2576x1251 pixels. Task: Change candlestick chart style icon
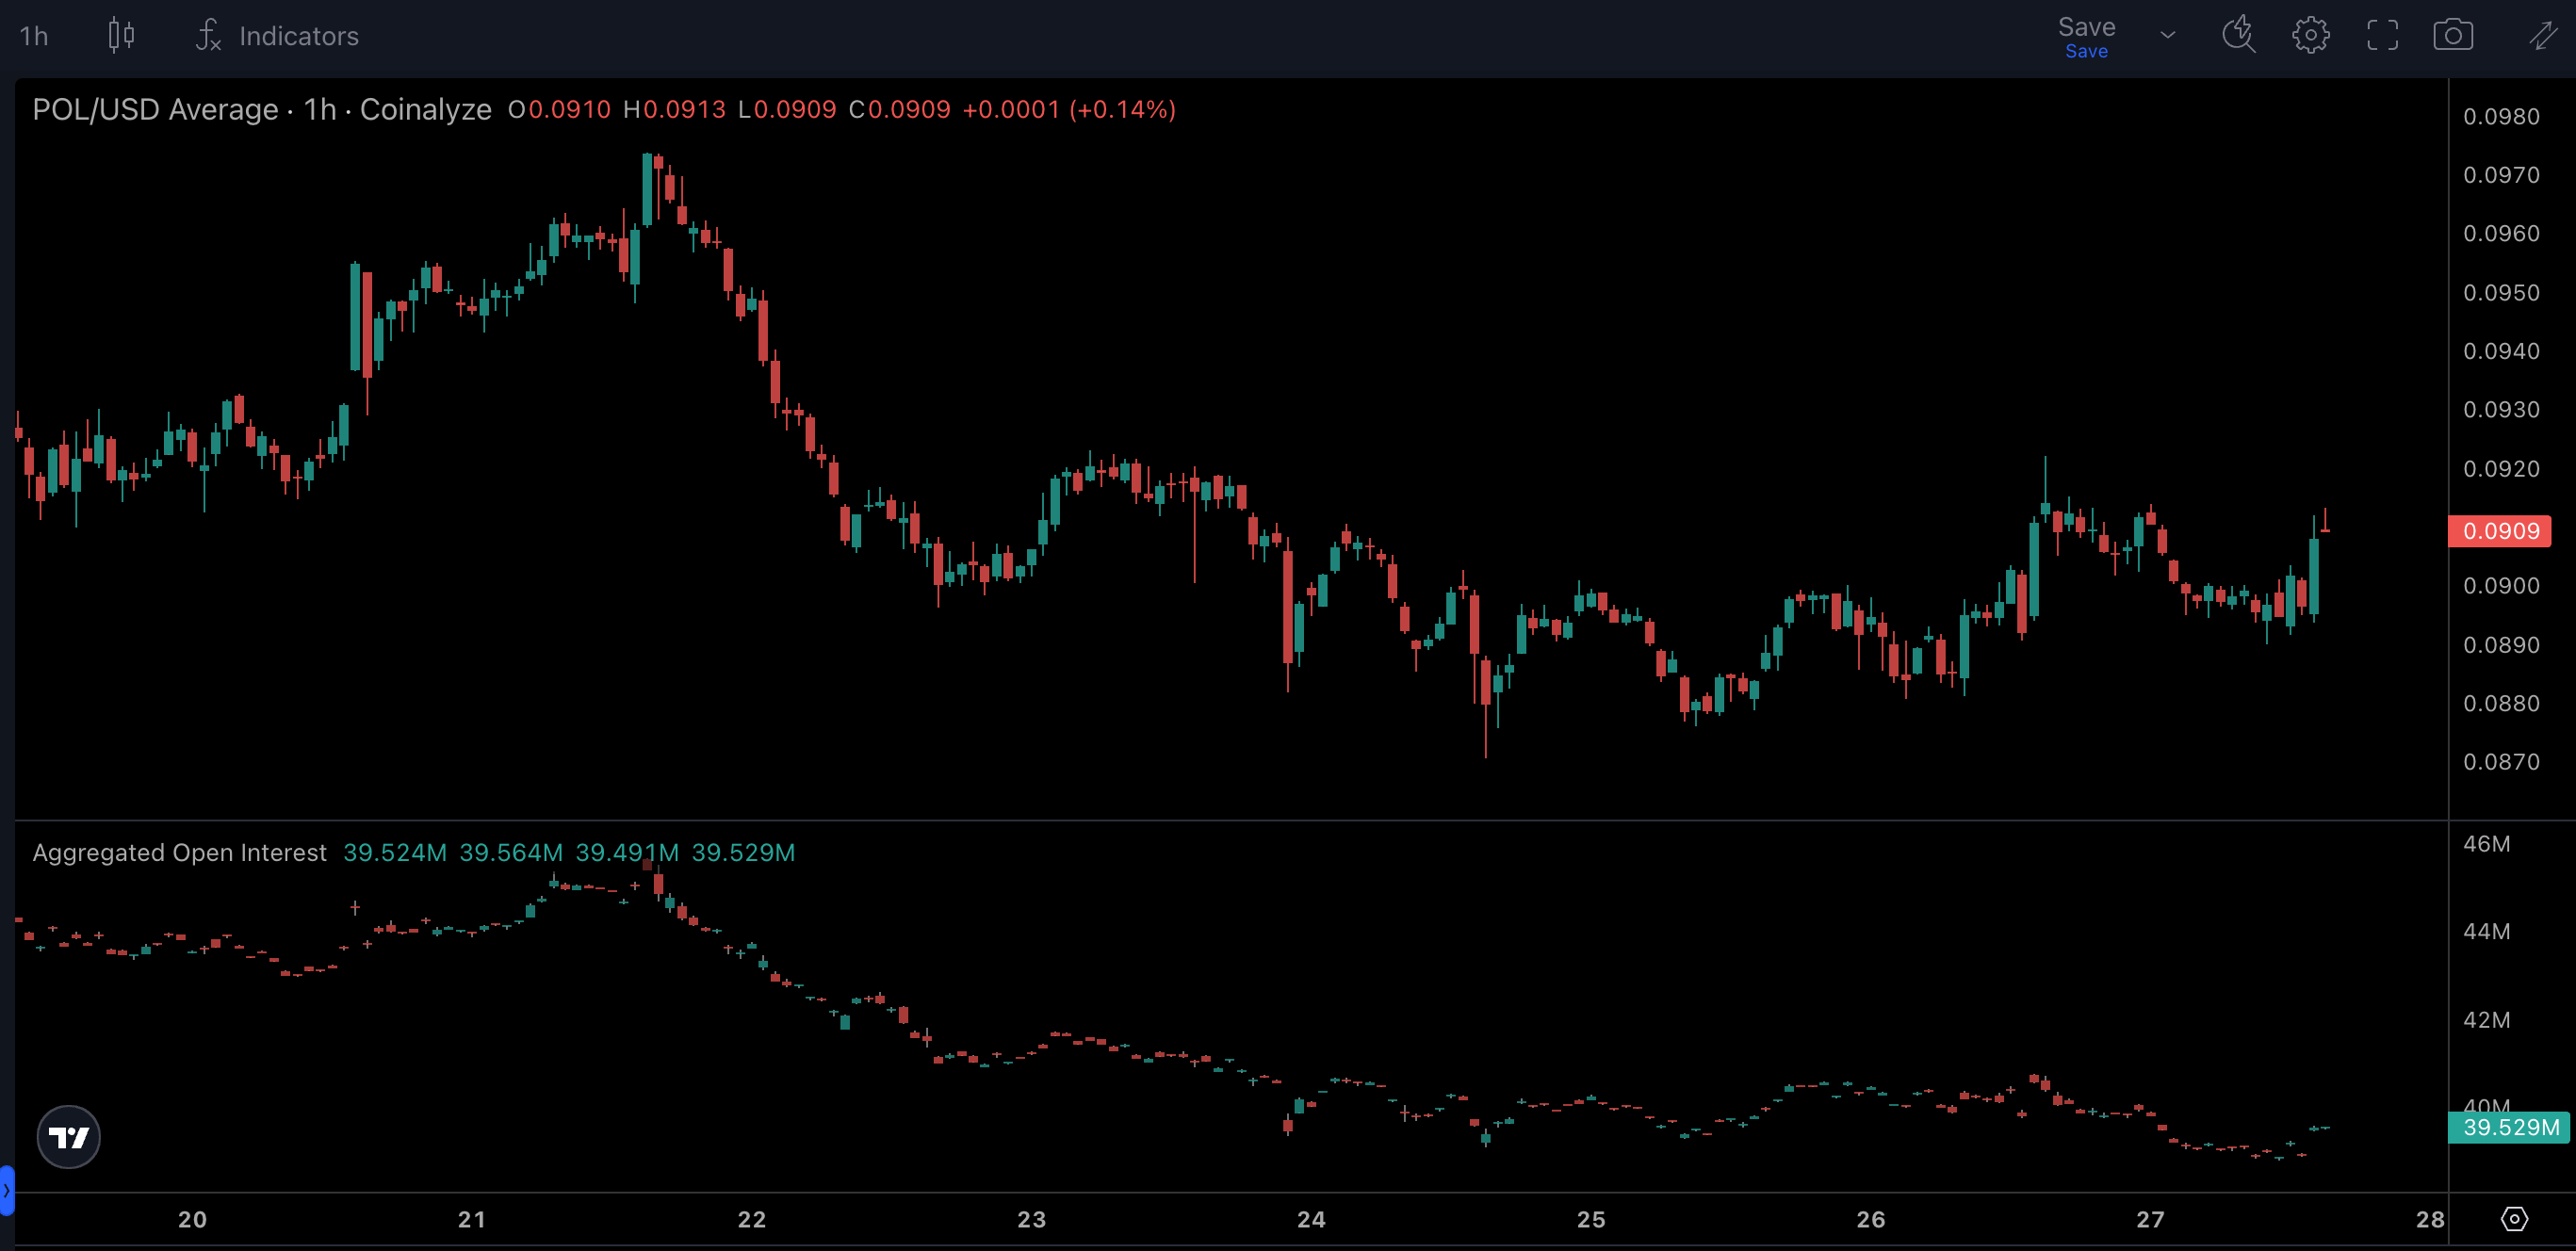(121, 36)
